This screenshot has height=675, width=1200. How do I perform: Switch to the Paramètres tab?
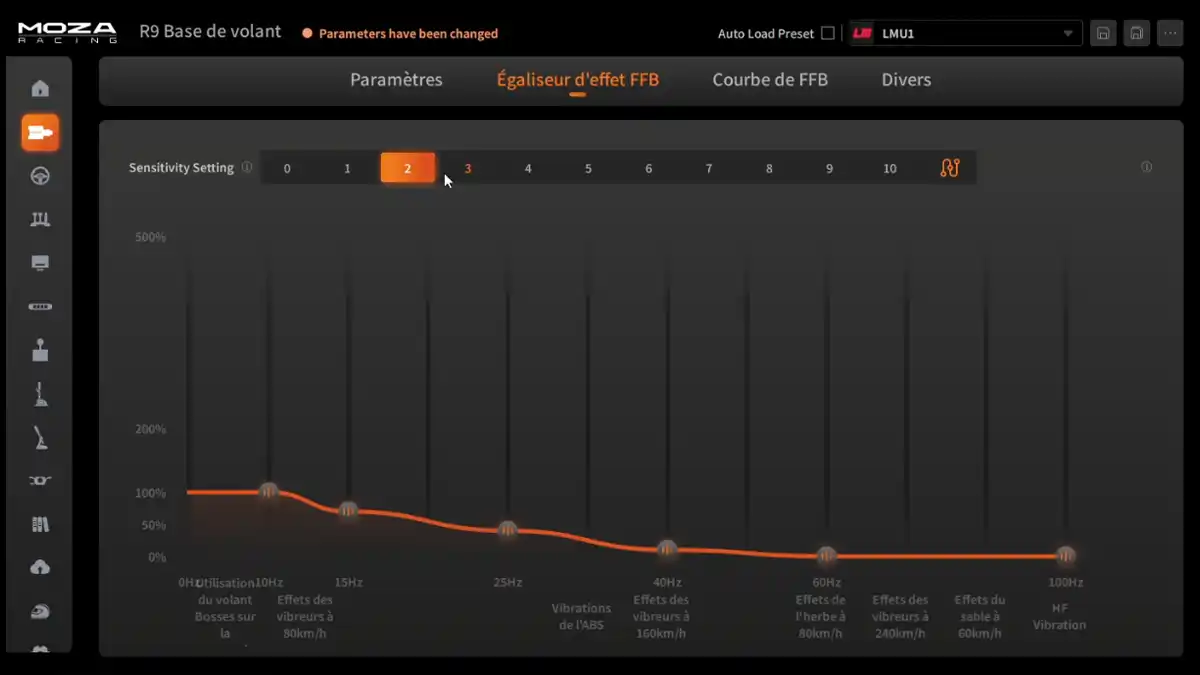pyautogui.click(x=396, y=80)
